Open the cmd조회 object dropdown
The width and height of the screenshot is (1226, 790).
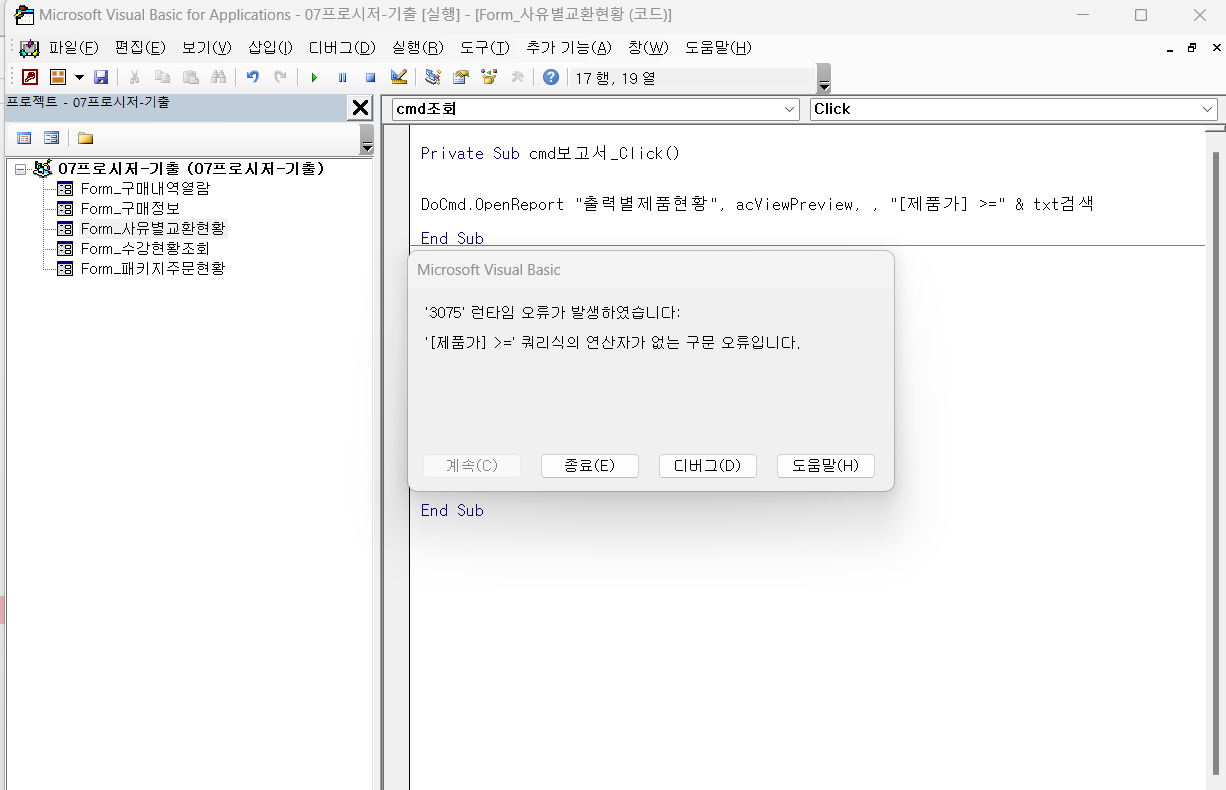click(x=790, y=109)
